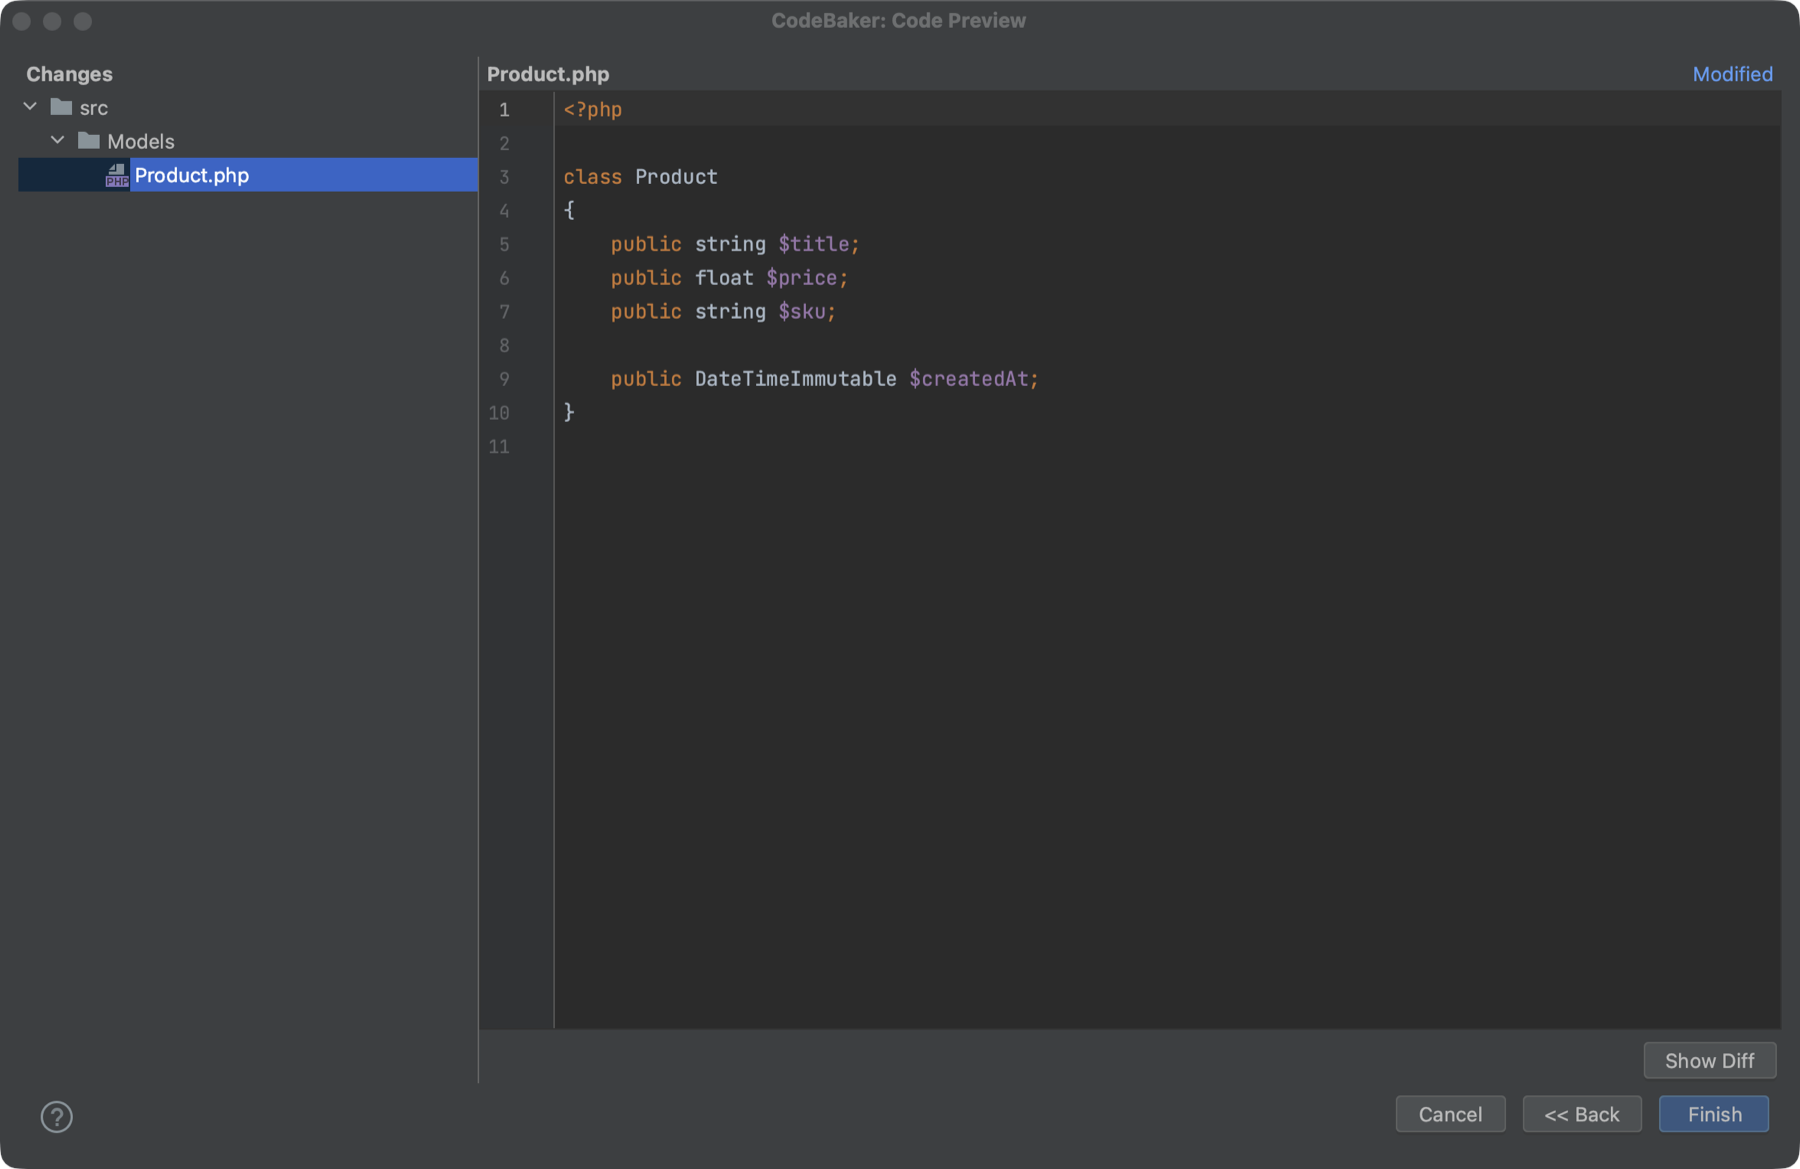Click the Modified status label
The width and height of the screenshot is (1800, 1169).
click(1732, 74)
